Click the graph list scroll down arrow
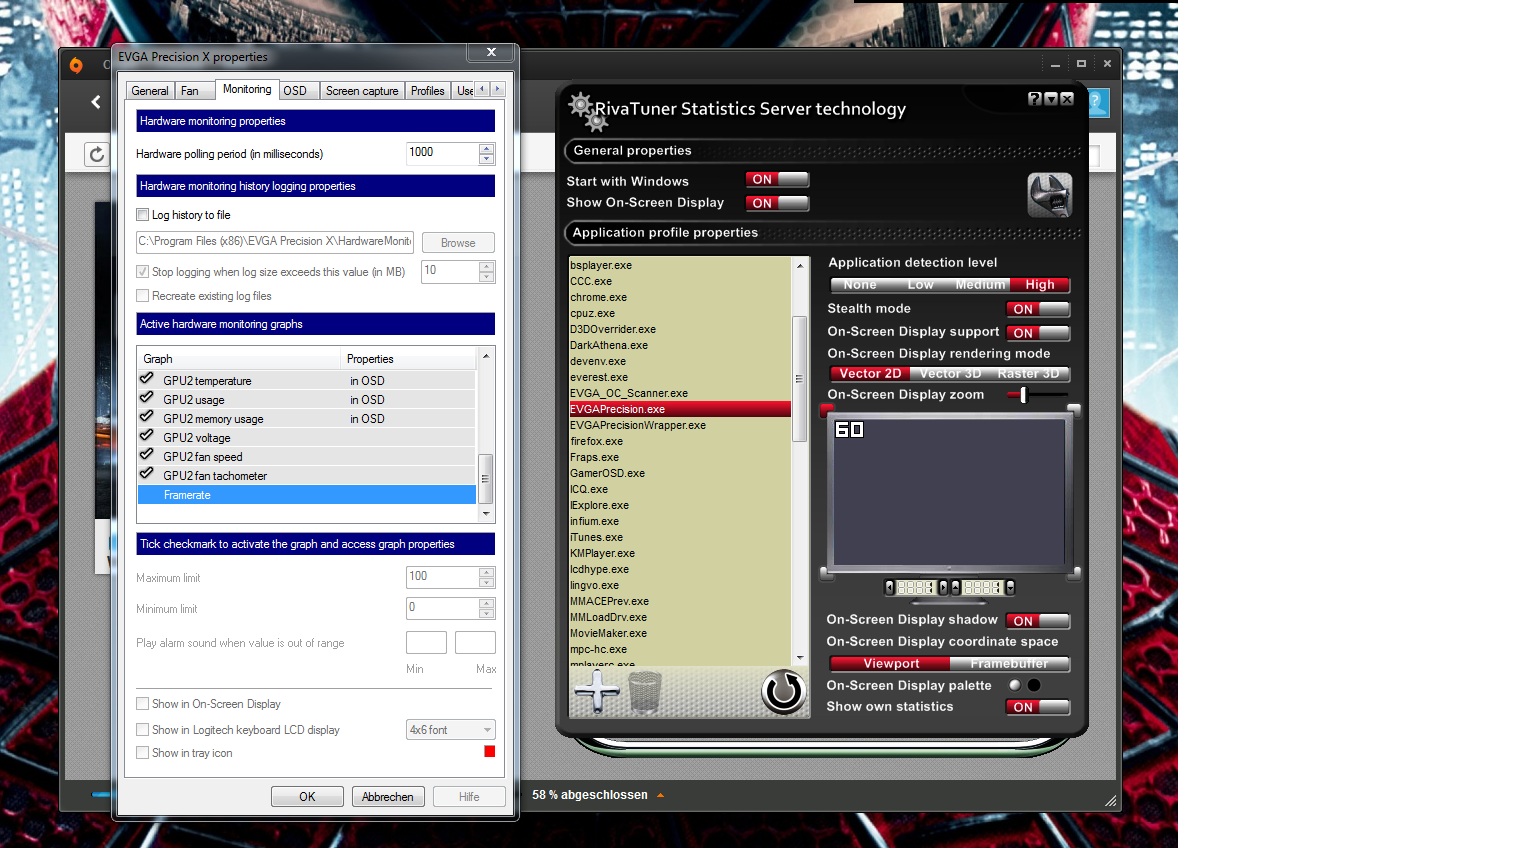This screenshot has height=864, width=1536. pos(486,514)
